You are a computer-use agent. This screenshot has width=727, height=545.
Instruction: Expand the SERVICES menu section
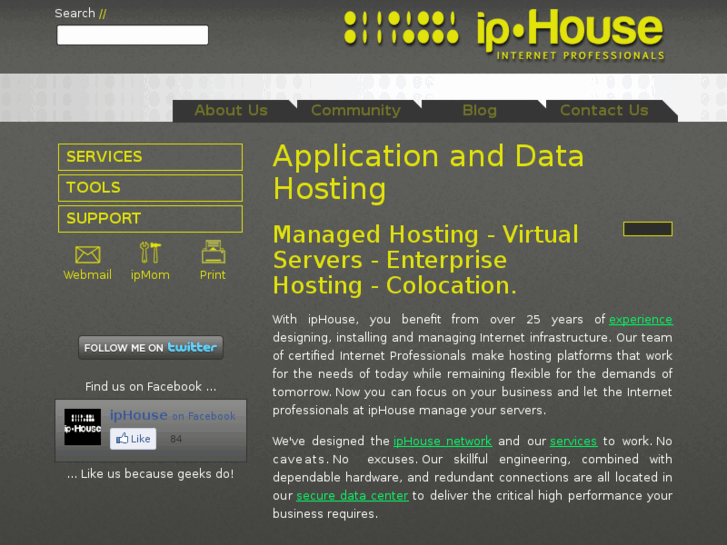click(150, 157)
